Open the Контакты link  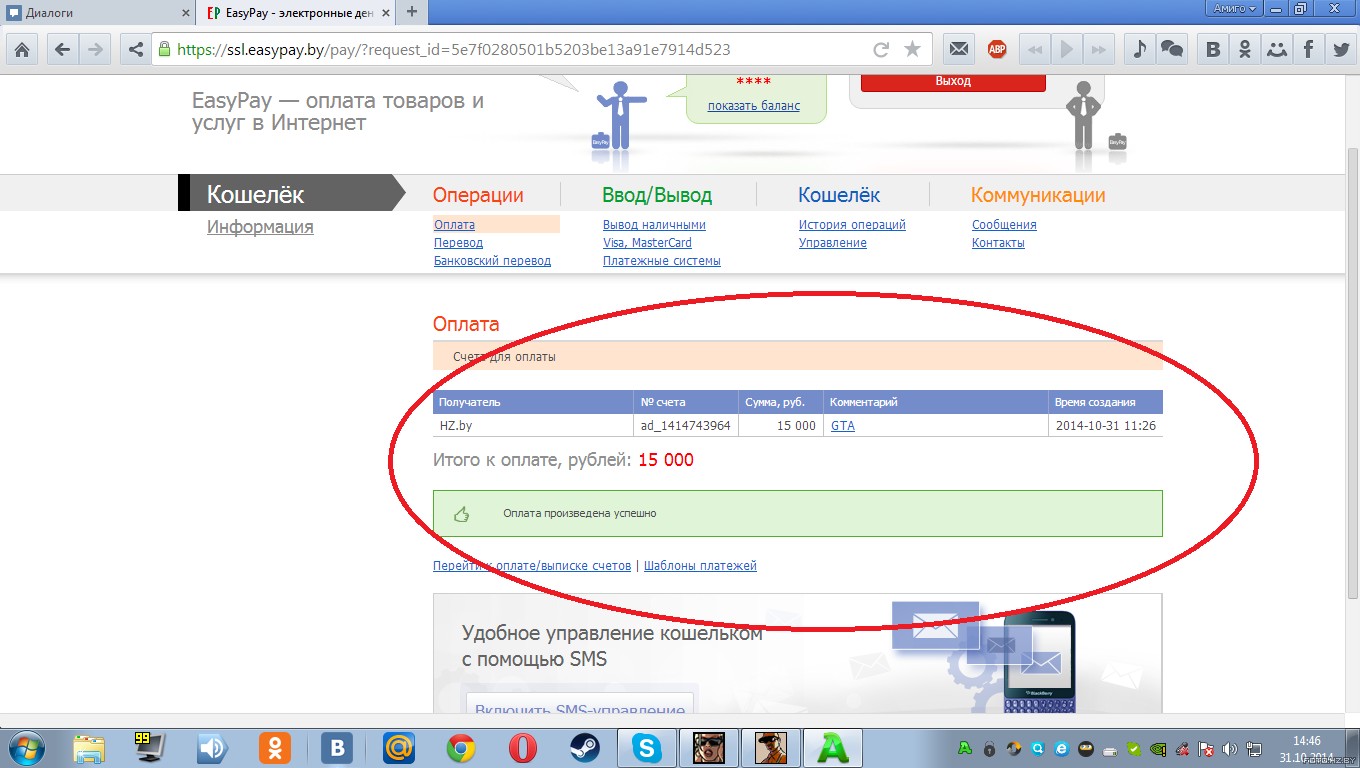[x=998, y=243]
